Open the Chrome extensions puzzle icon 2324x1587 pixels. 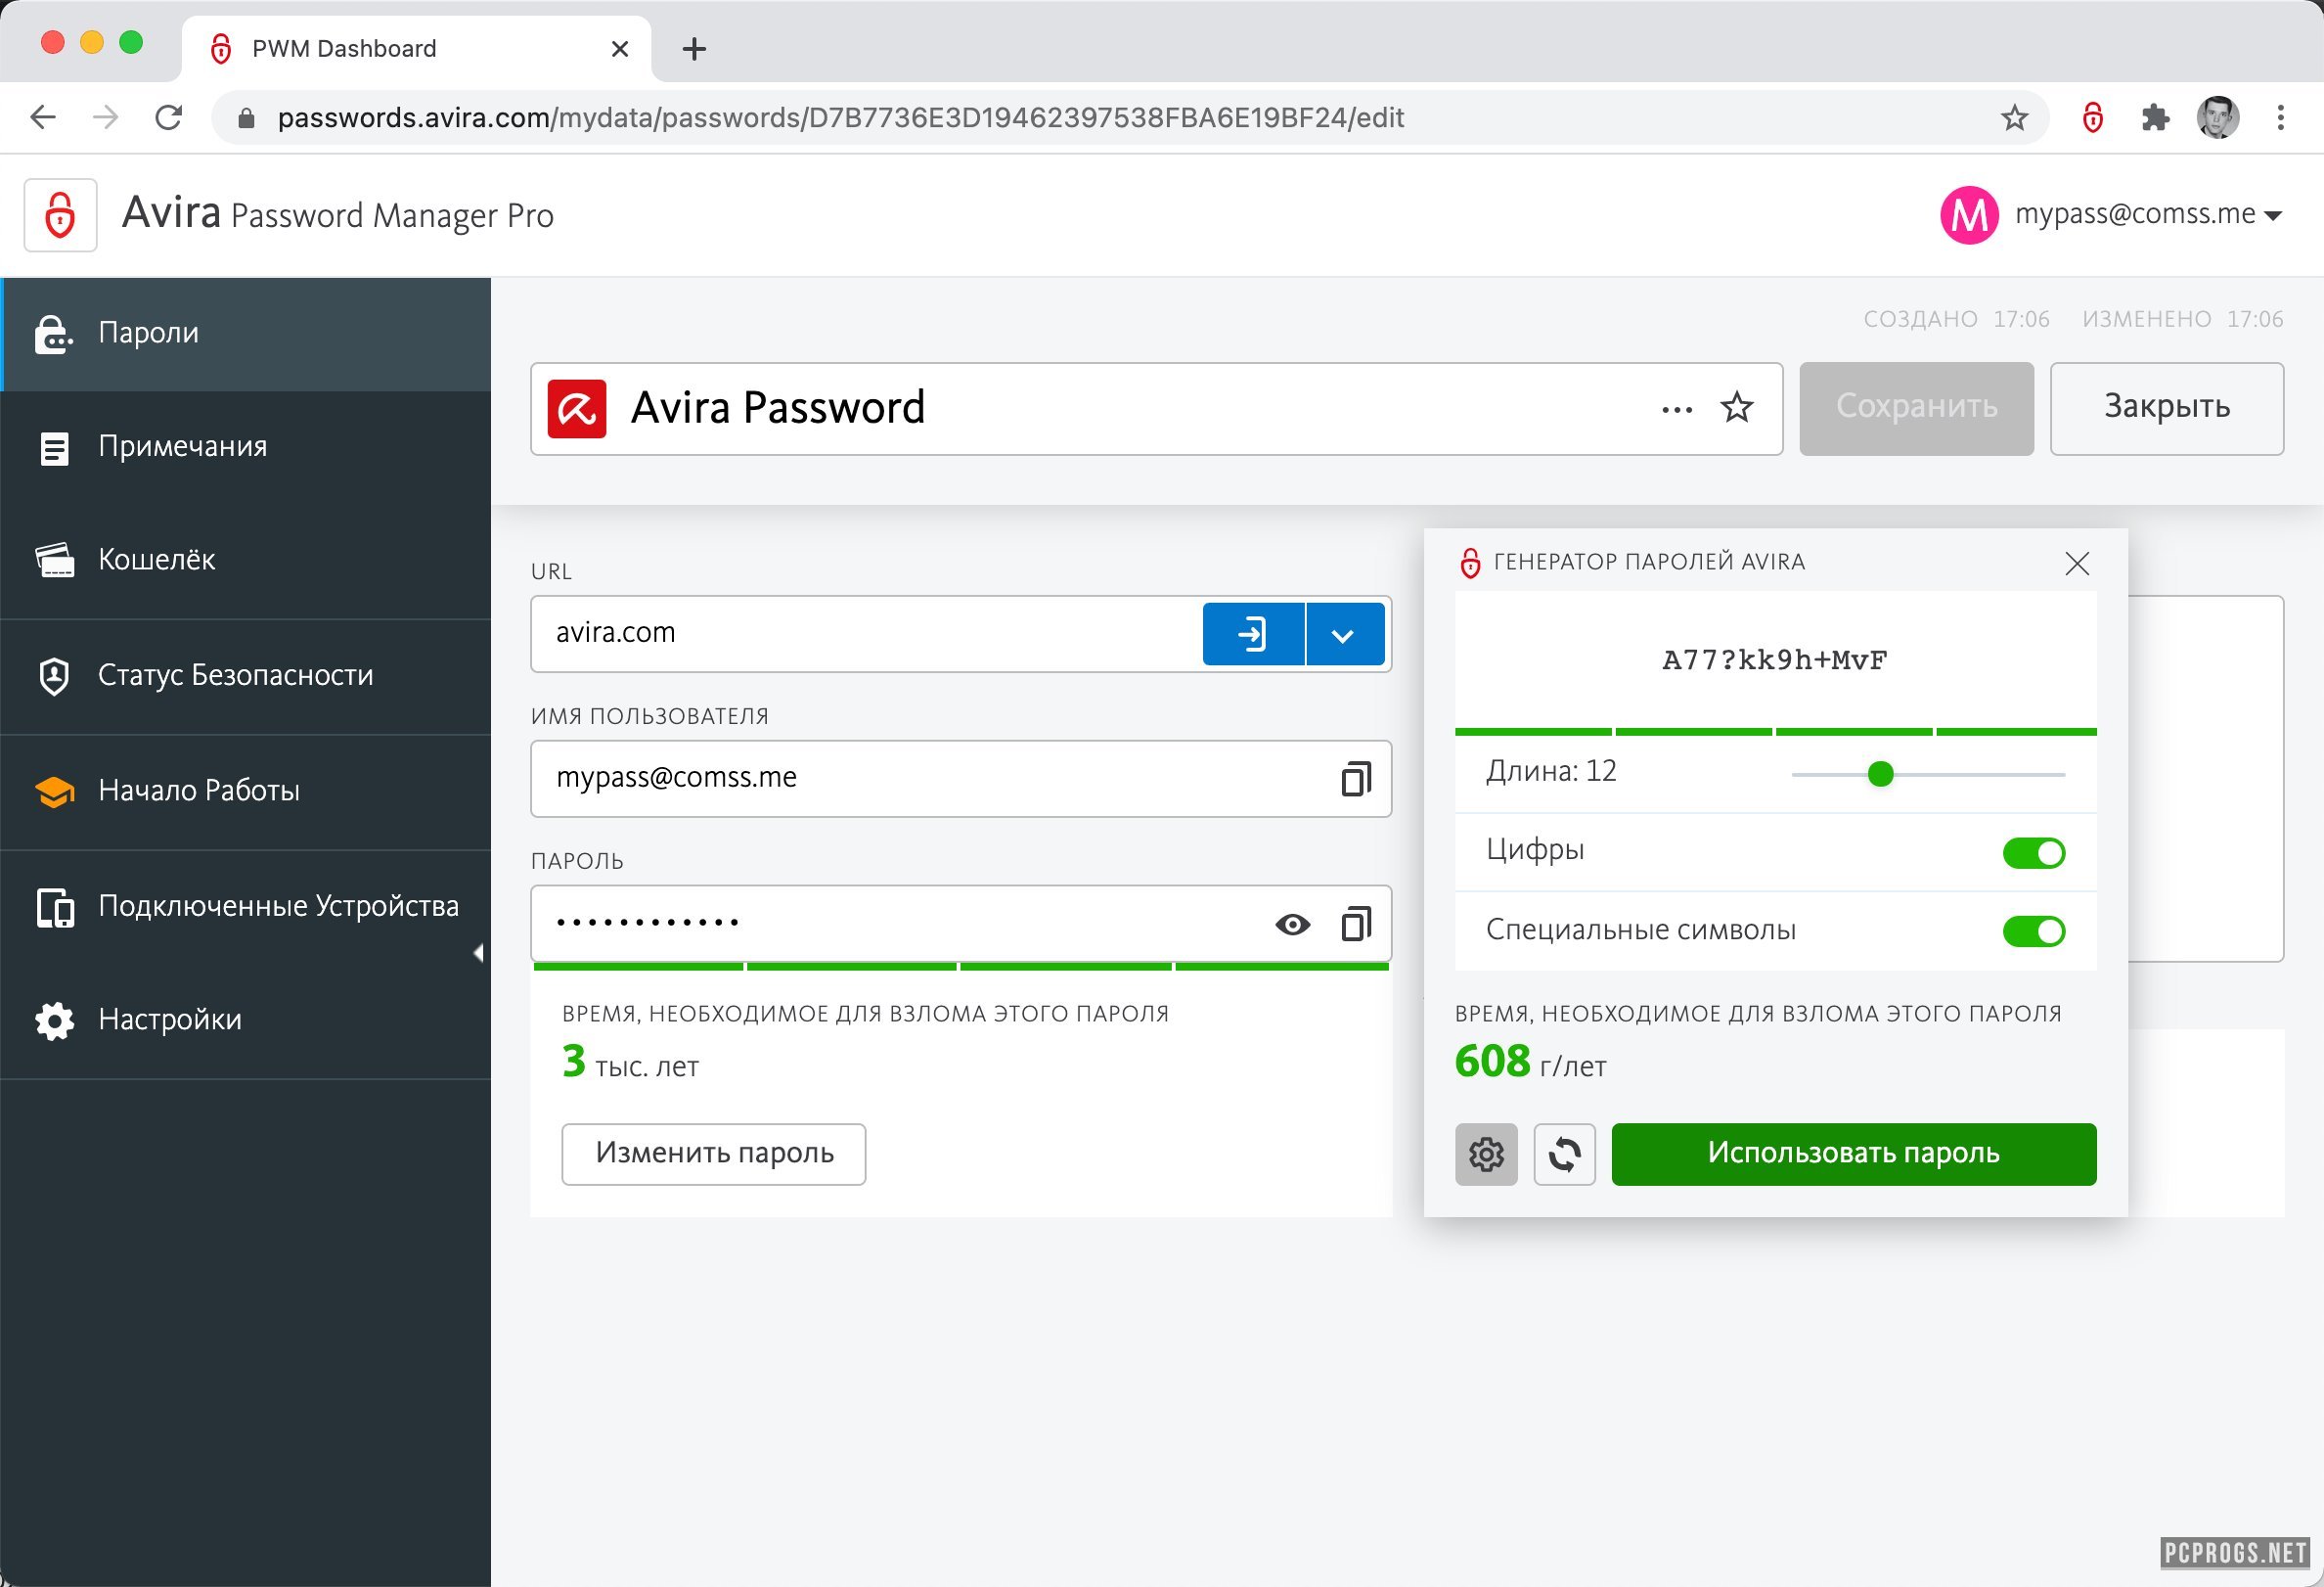(x=2155, y=118)
